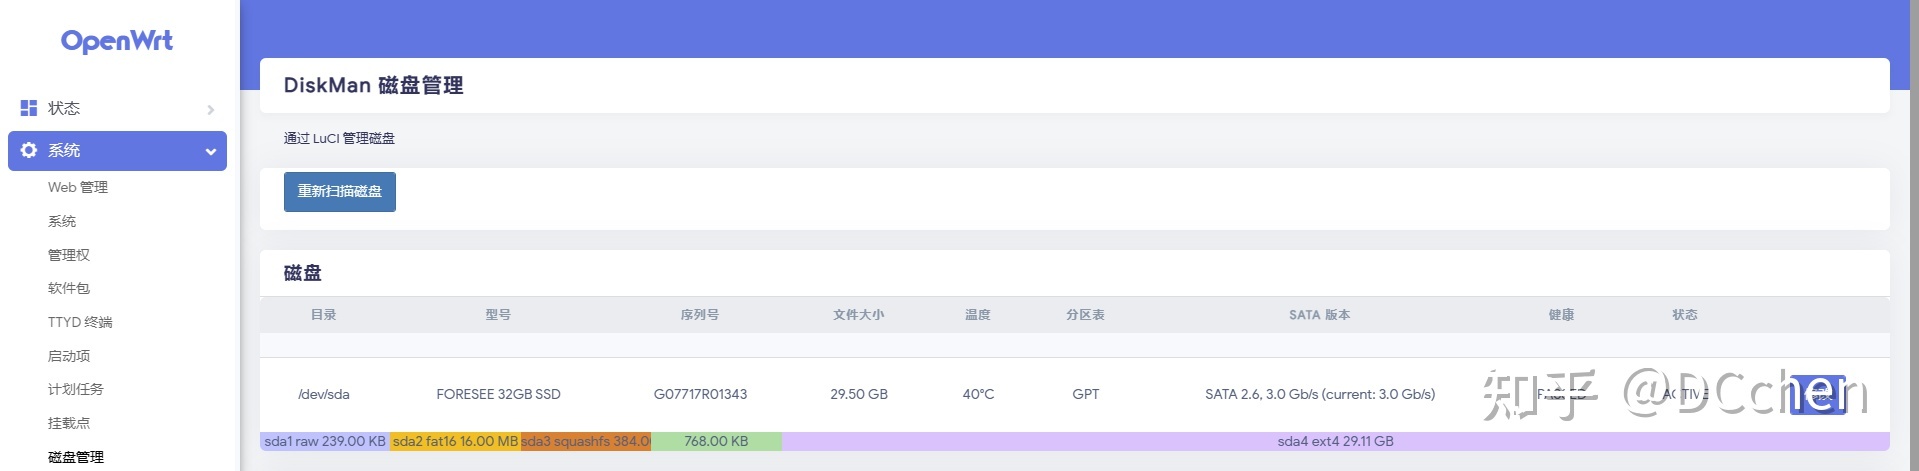
Task: Click the 系统 gear icon
Action: click(x=29, y=150)
